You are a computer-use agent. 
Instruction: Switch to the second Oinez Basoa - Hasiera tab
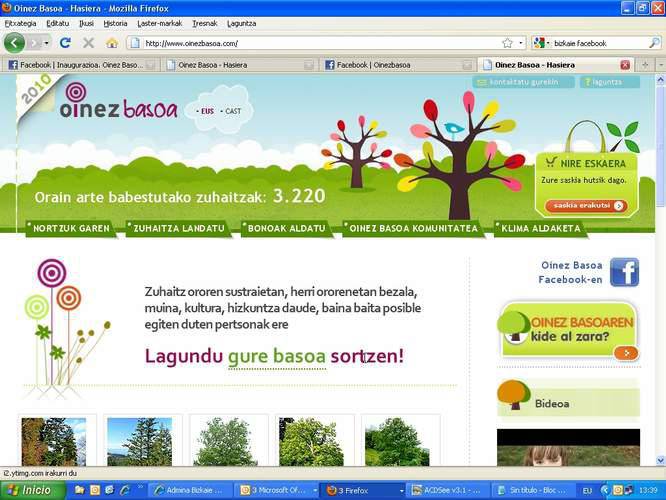pyautogui.click(x=240, y=65)
